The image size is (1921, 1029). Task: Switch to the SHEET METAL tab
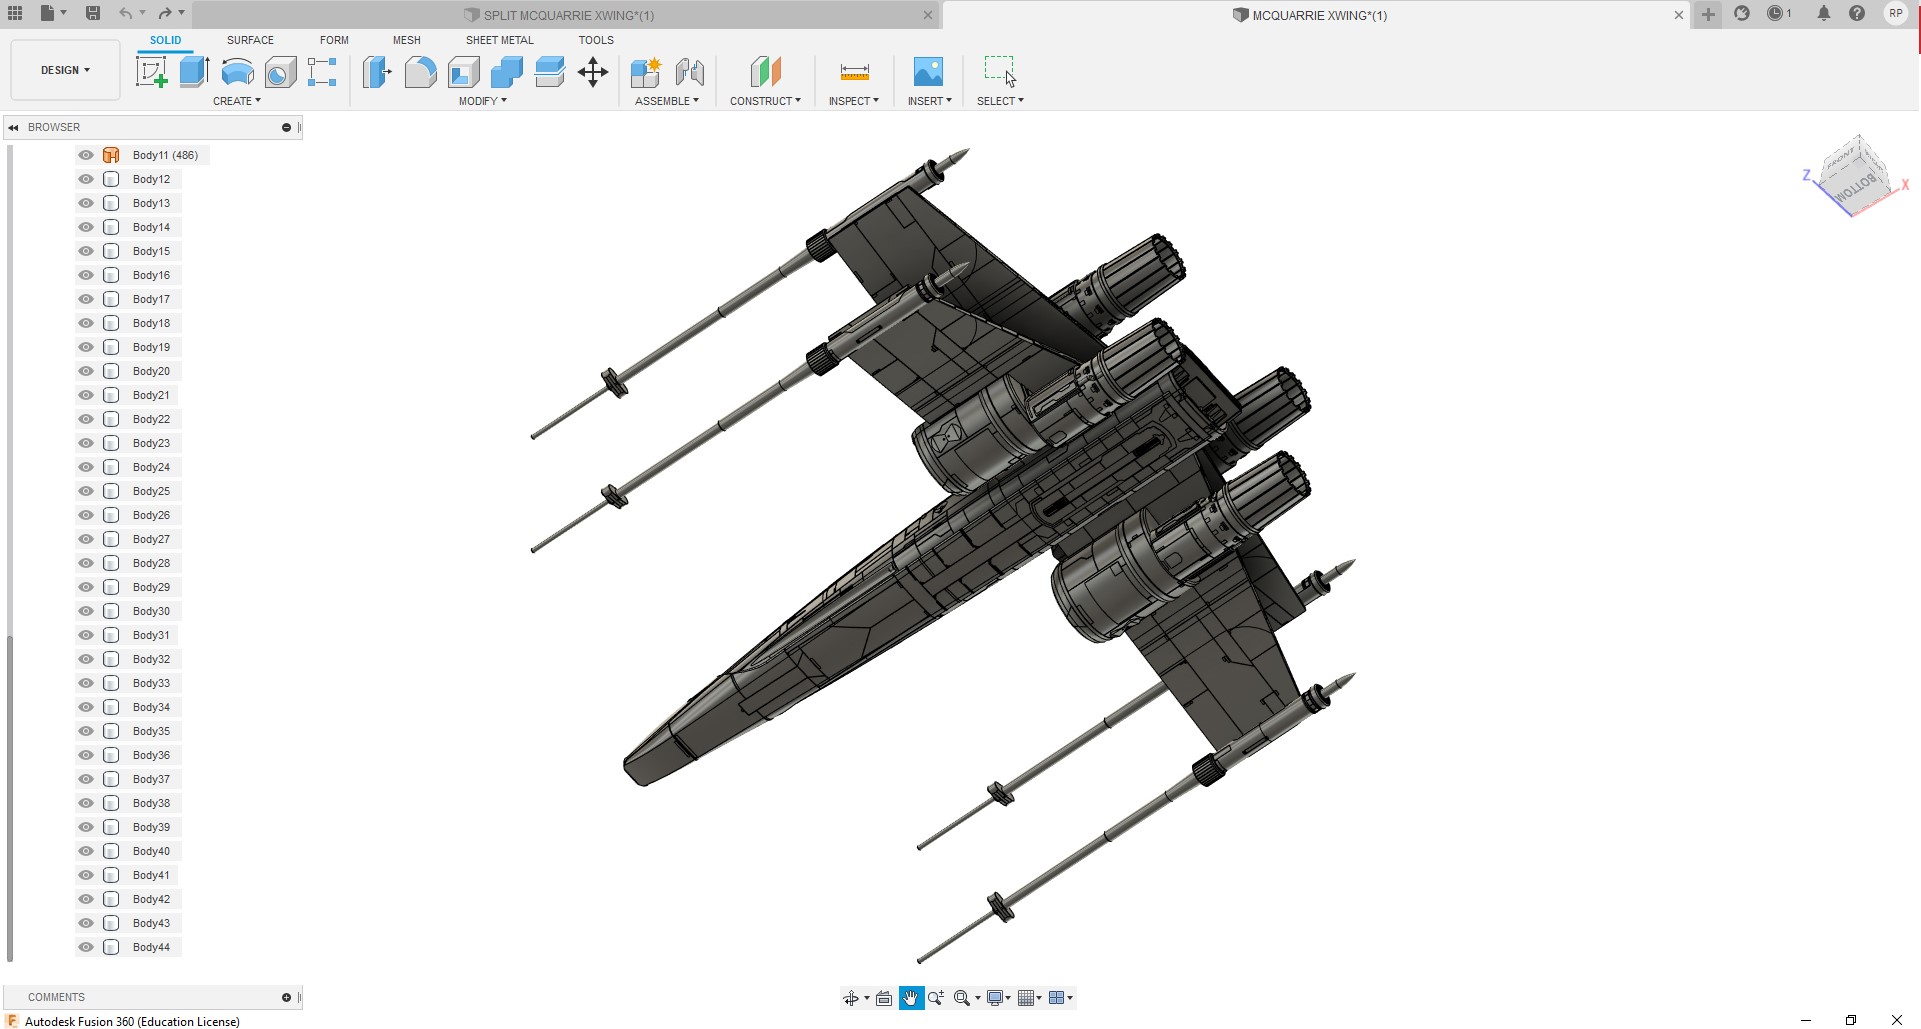[500, 40]
